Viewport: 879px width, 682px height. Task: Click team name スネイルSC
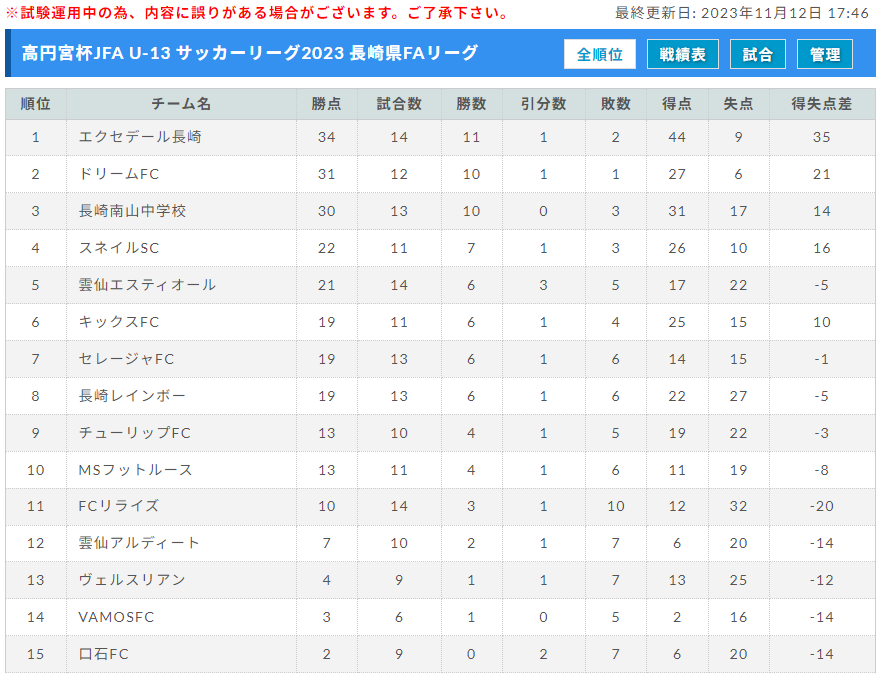click(x=119, y=248)
